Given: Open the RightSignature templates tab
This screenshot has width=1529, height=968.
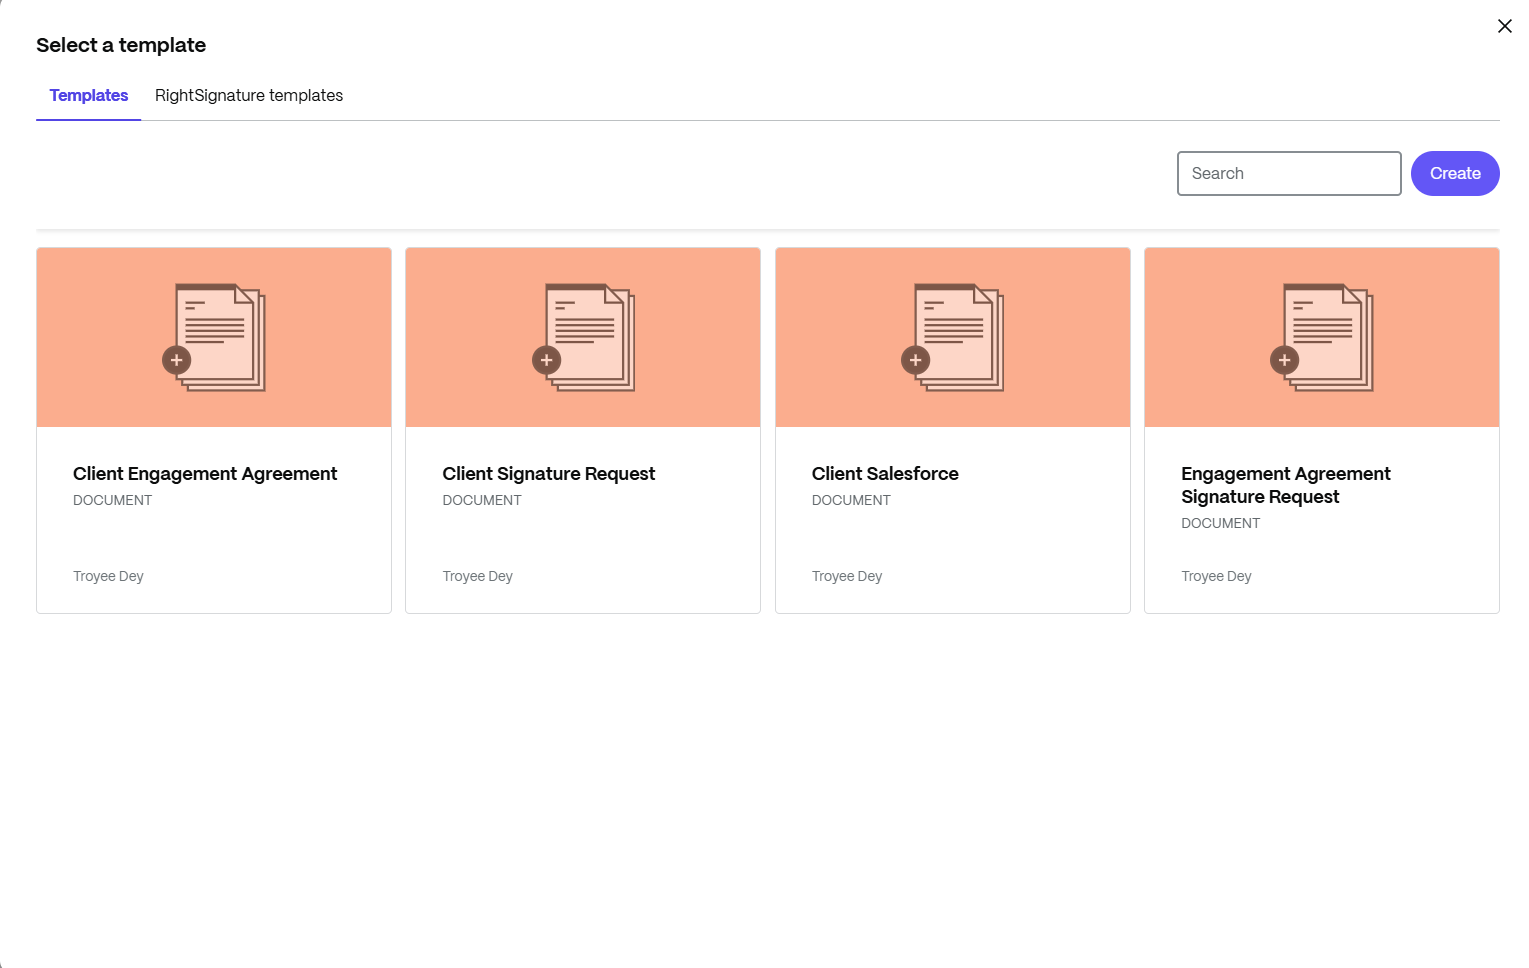Looking at the screenshot, I should click(249, 96).
